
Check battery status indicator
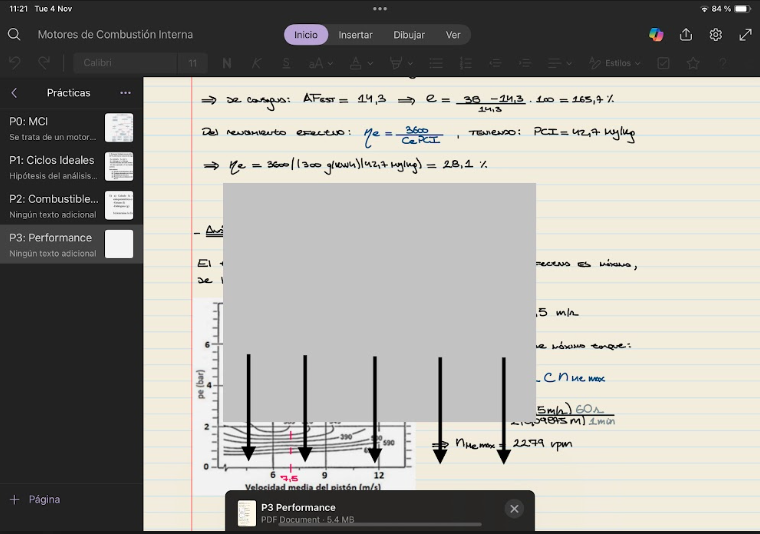click(x=743, y=9)
